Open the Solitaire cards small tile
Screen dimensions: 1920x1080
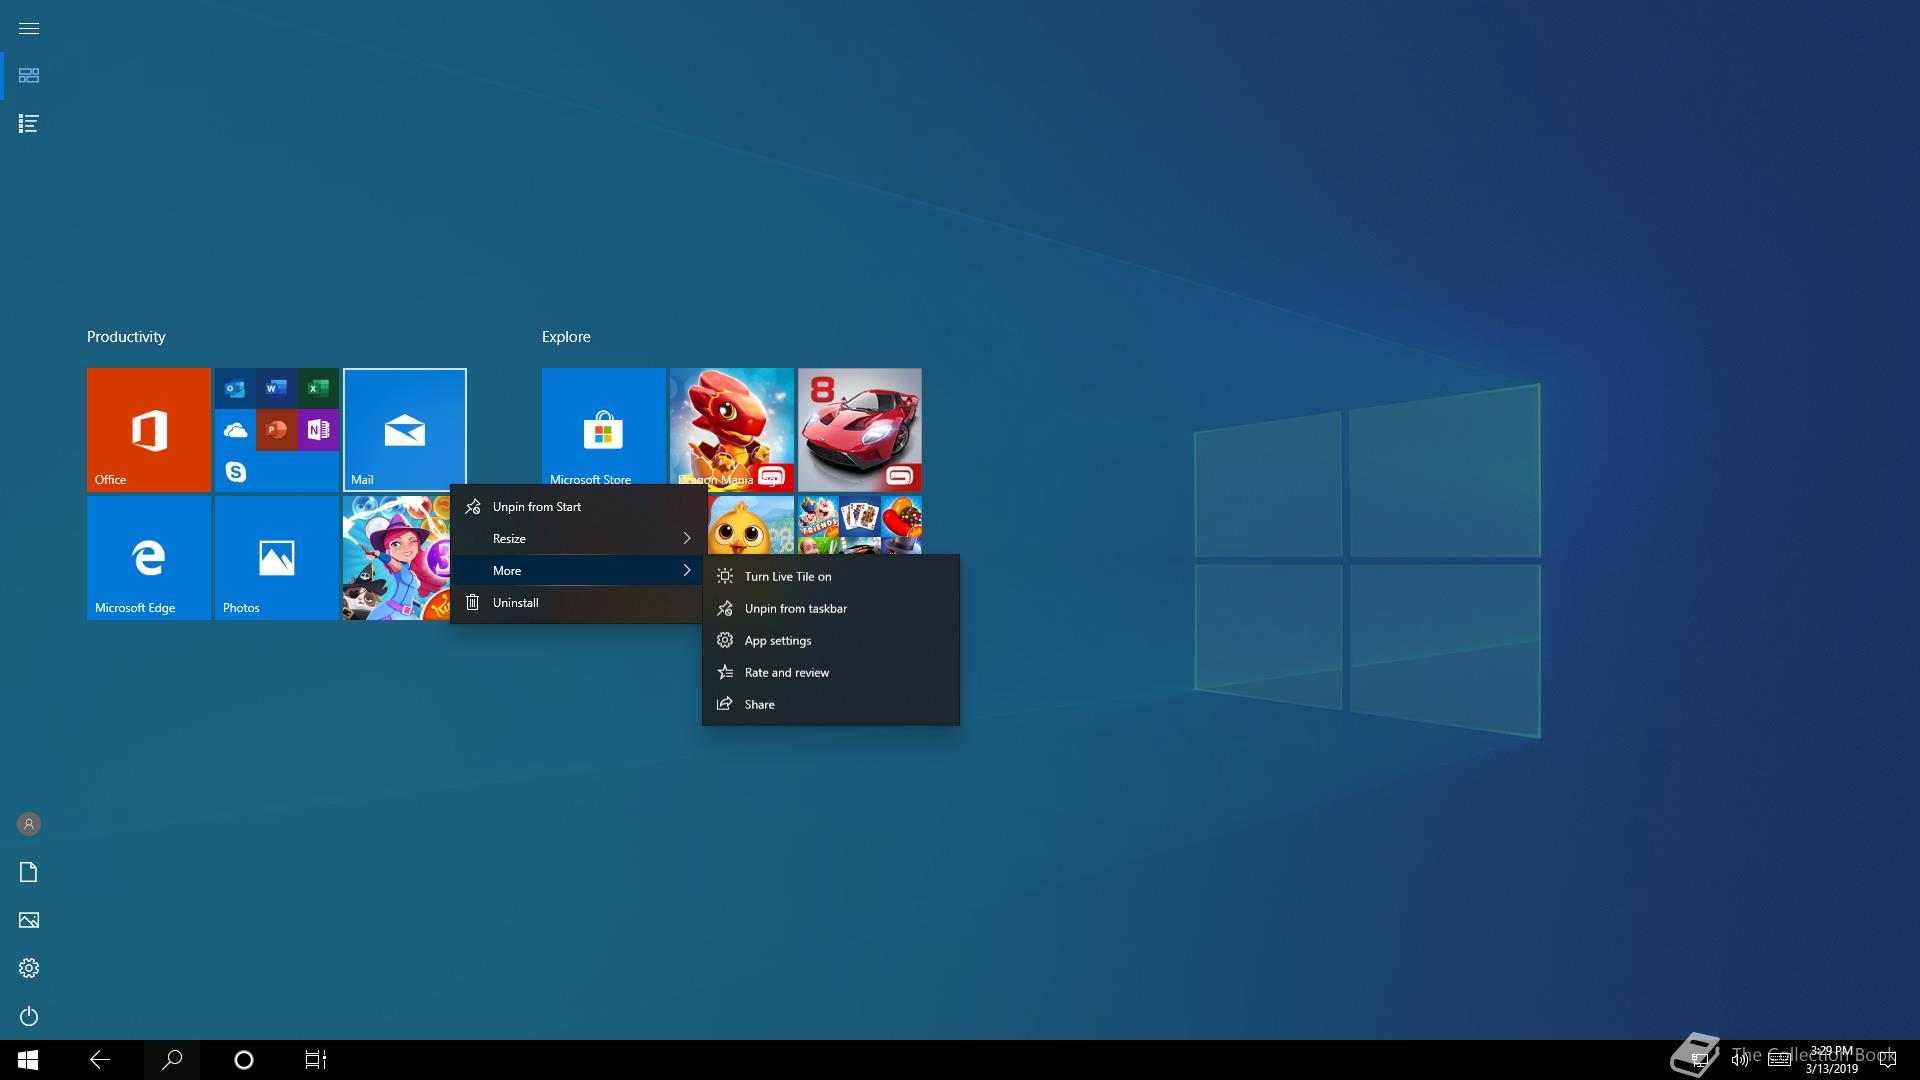(860, 516)
